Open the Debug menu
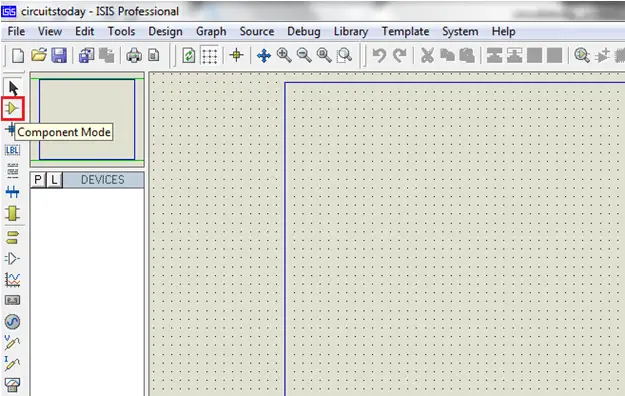 point(304,32)
